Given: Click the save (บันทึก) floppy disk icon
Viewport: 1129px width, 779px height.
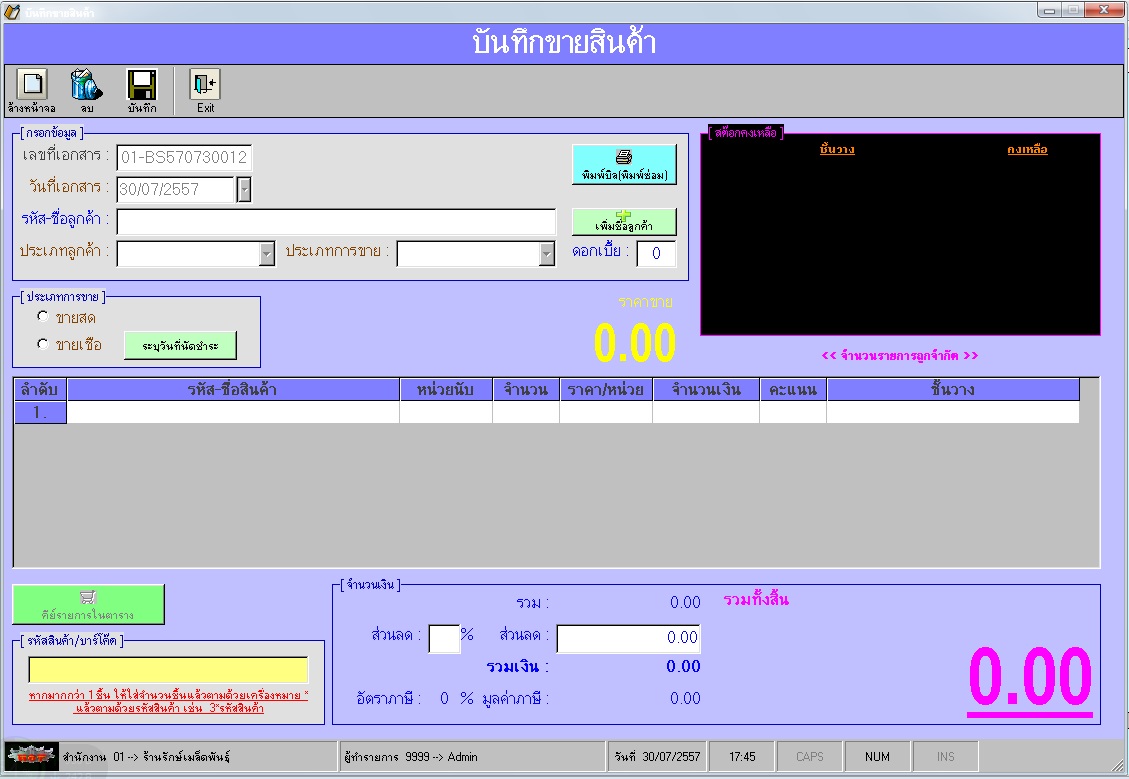Looking at the screenshot, I should point(142,85).
